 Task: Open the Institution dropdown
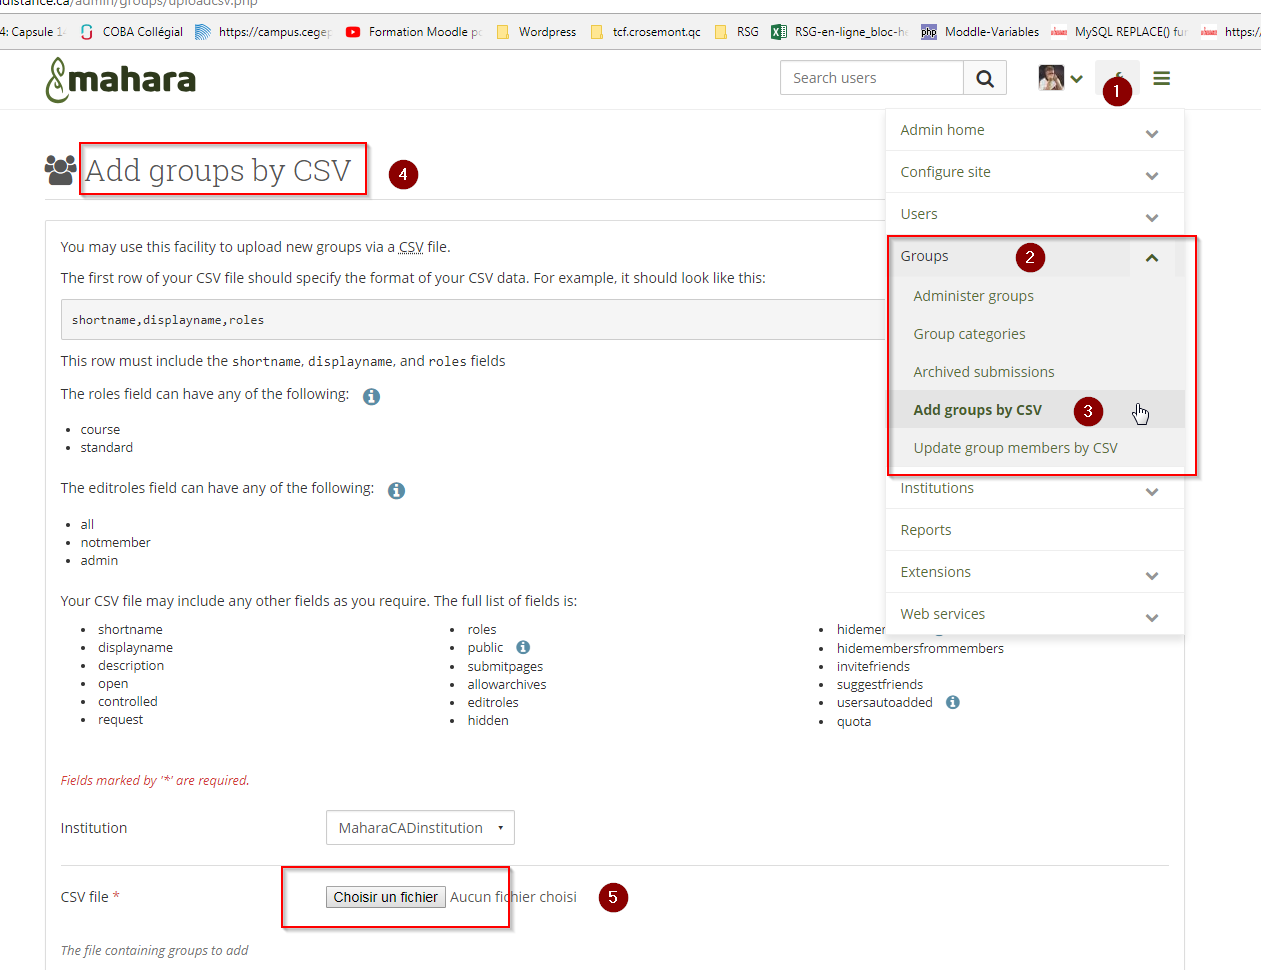point(420,828)
